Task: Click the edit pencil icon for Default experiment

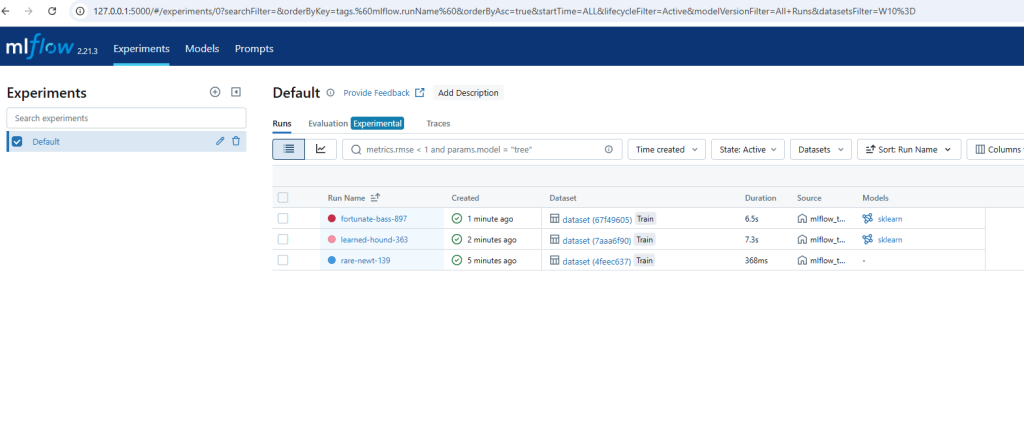Action: point(220,141)
